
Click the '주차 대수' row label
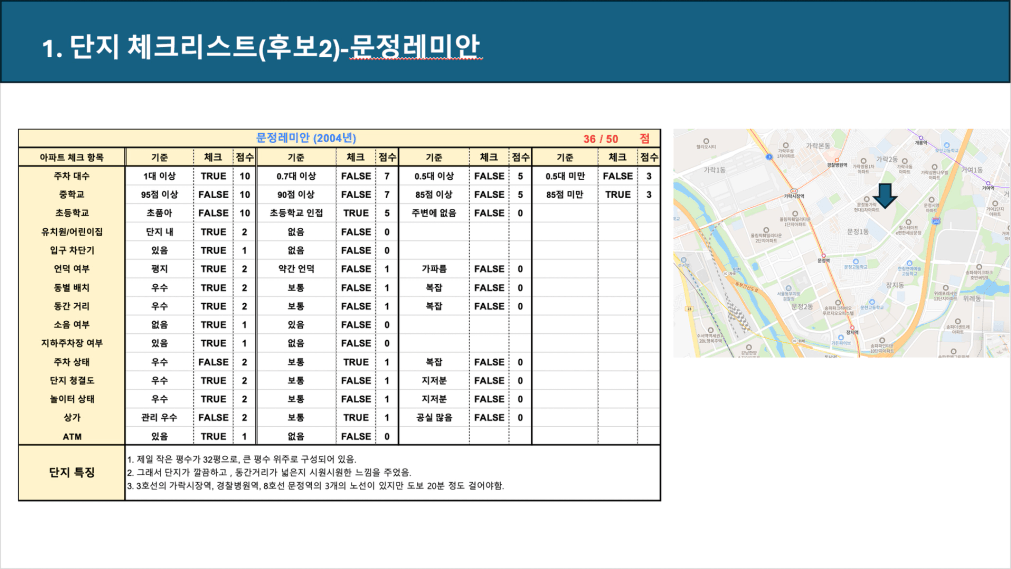[x=72, y=176]
